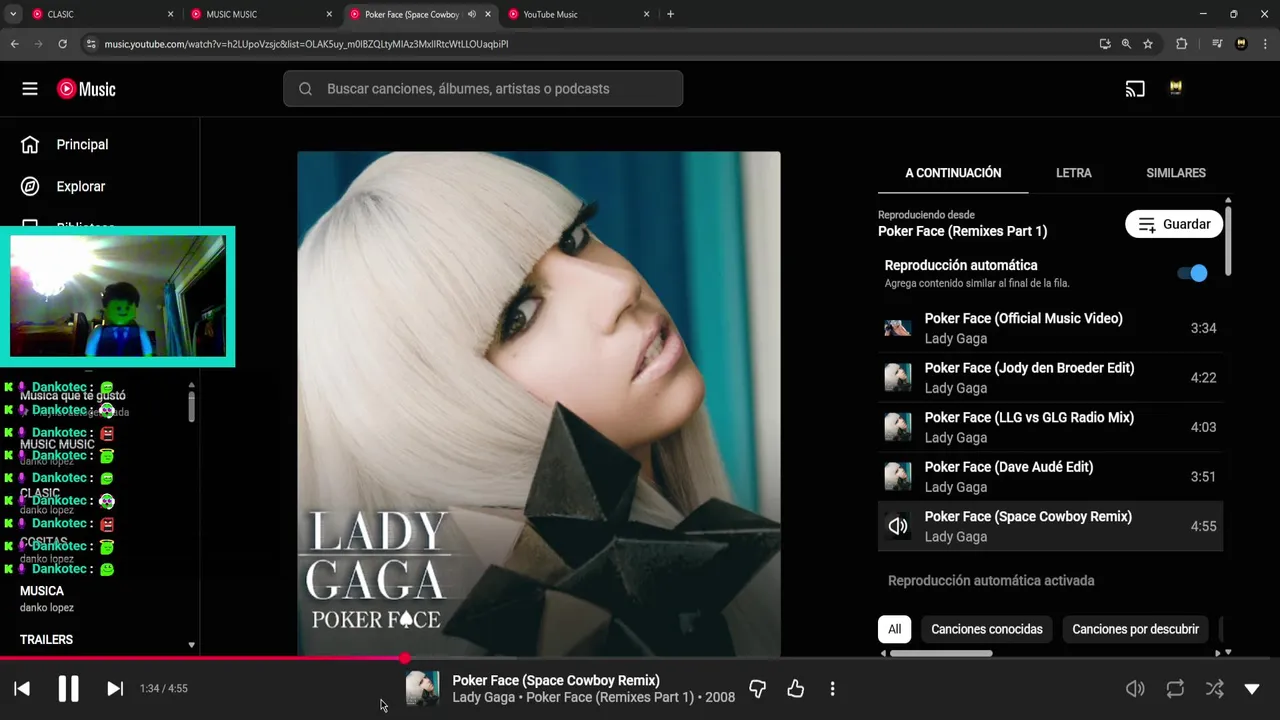Close the CLASIC browser tab
Screen dimensions: 1280x720
click(170, 14)
